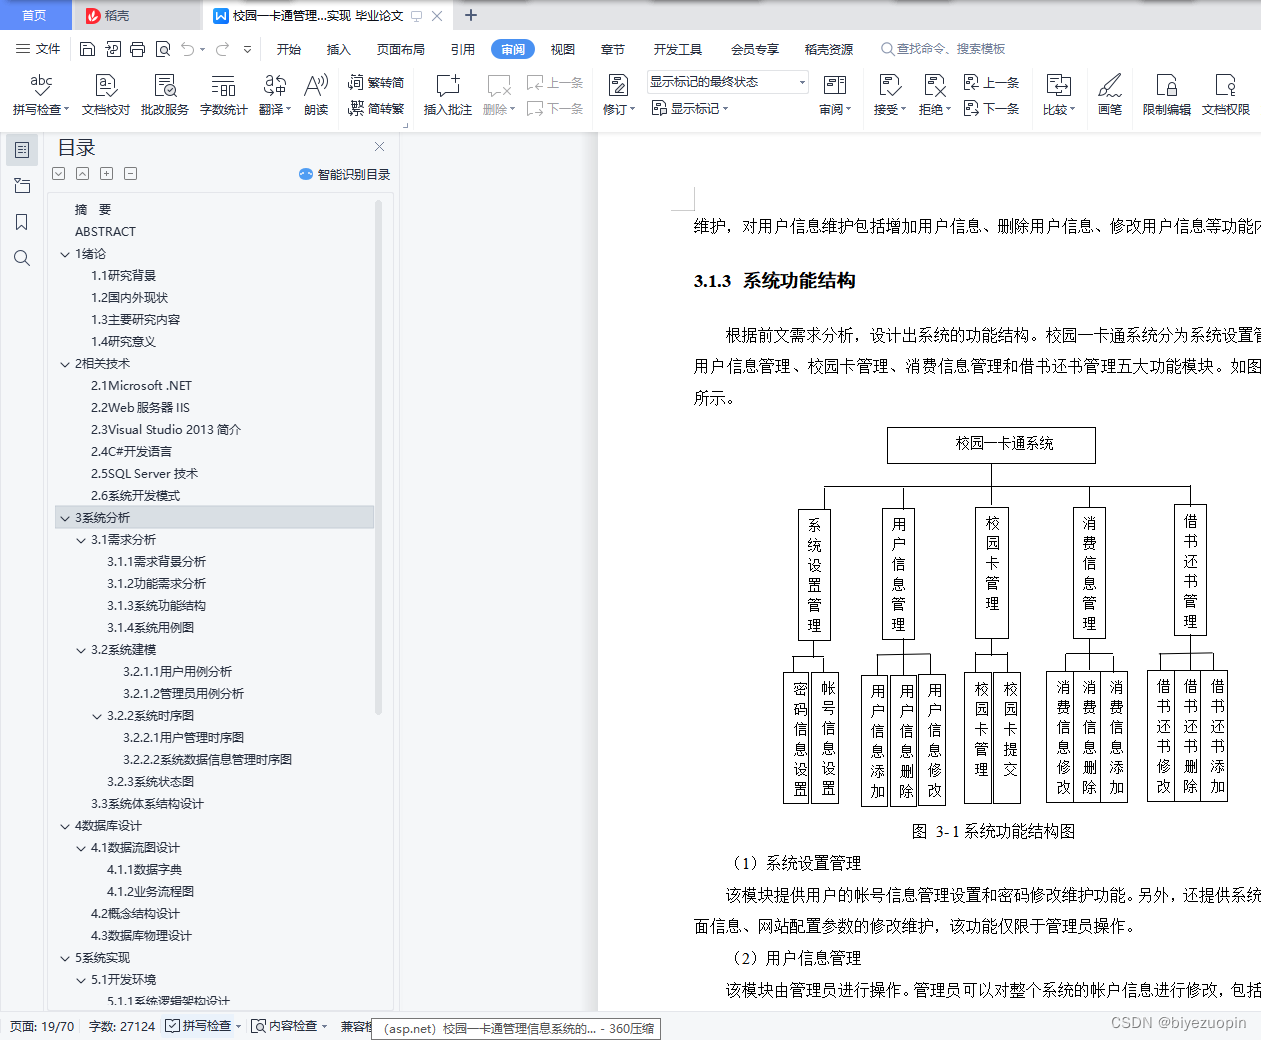Start read aloud (朗读)
The height and width of the screenshot is (1040, 1261).
pos(316,95)
